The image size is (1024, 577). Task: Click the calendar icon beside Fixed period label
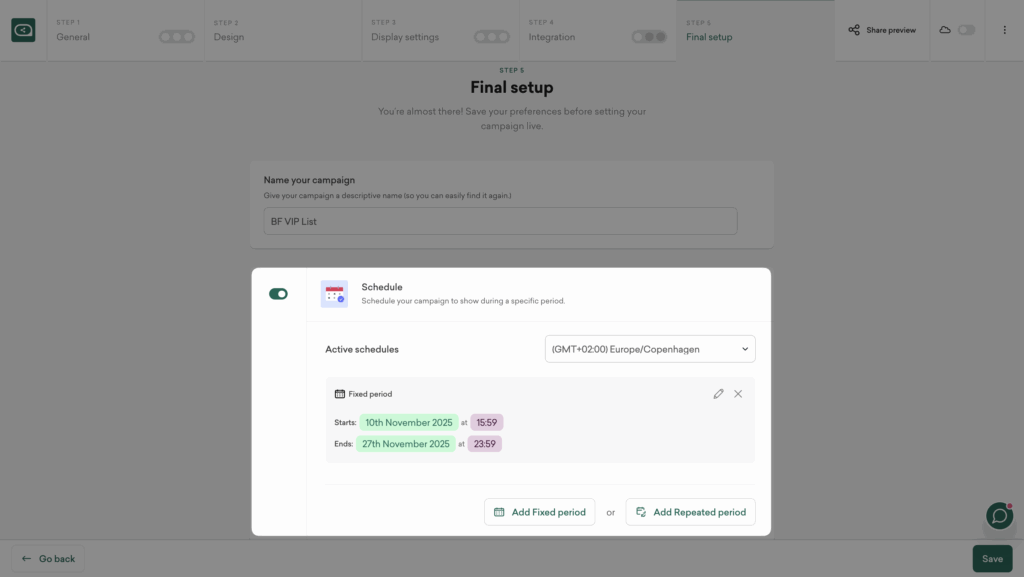point(340,394)
